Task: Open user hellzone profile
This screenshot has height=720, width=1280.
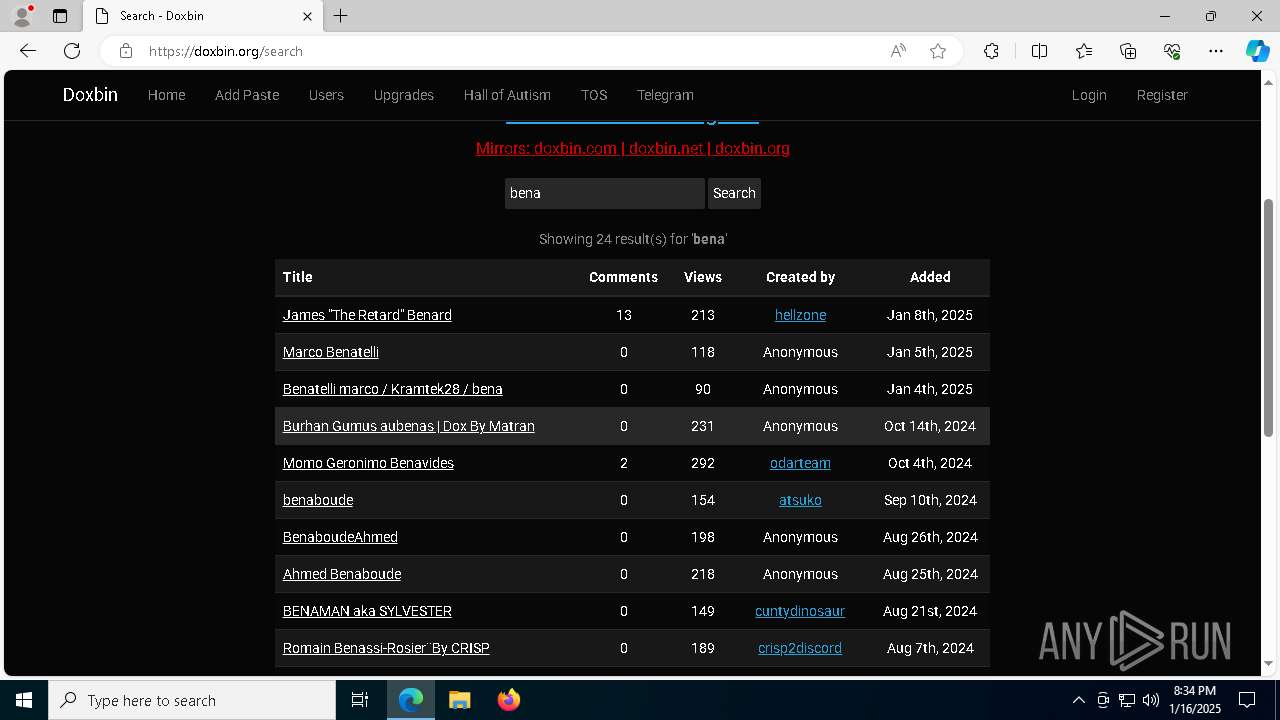Action: coord(801,315)
